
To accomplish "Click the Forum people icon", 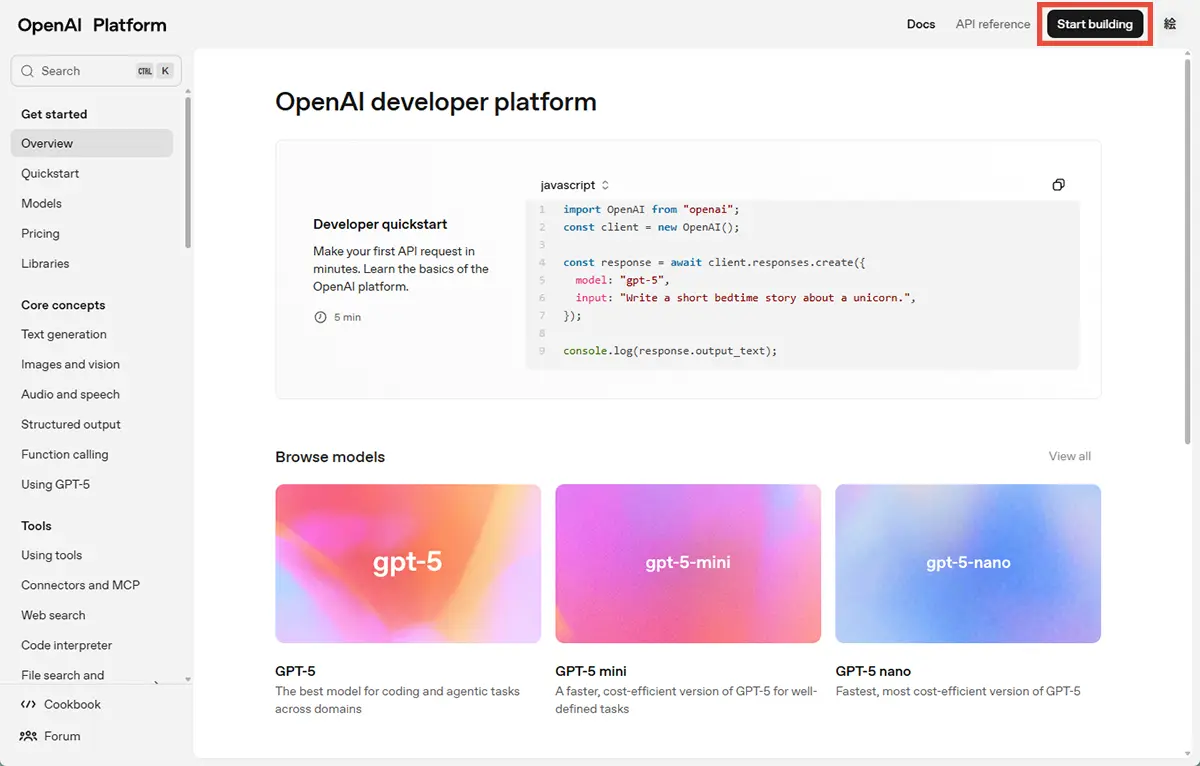I will (x=28, y=736).
